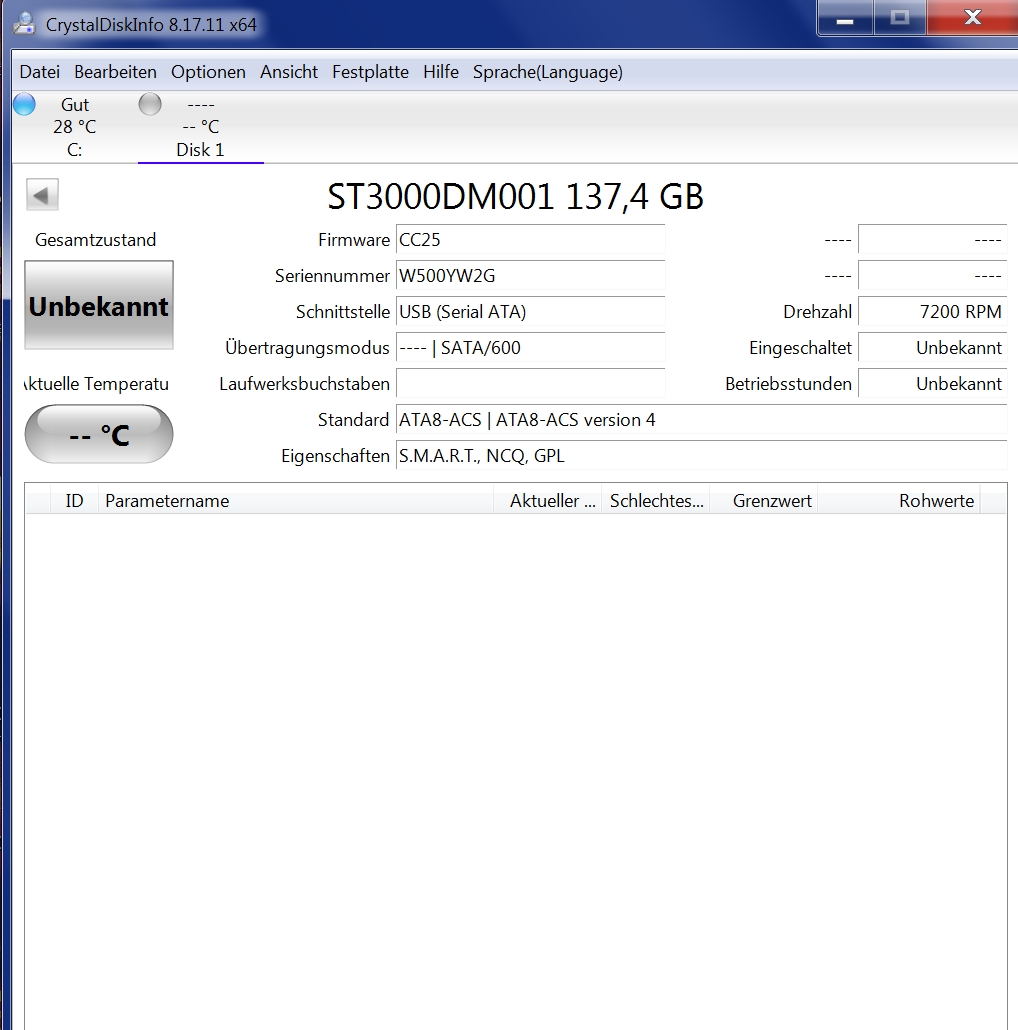Click the Grenzwert column header
The height and width of the screenshot is (1030, 1018).
[x=763, y=501]
